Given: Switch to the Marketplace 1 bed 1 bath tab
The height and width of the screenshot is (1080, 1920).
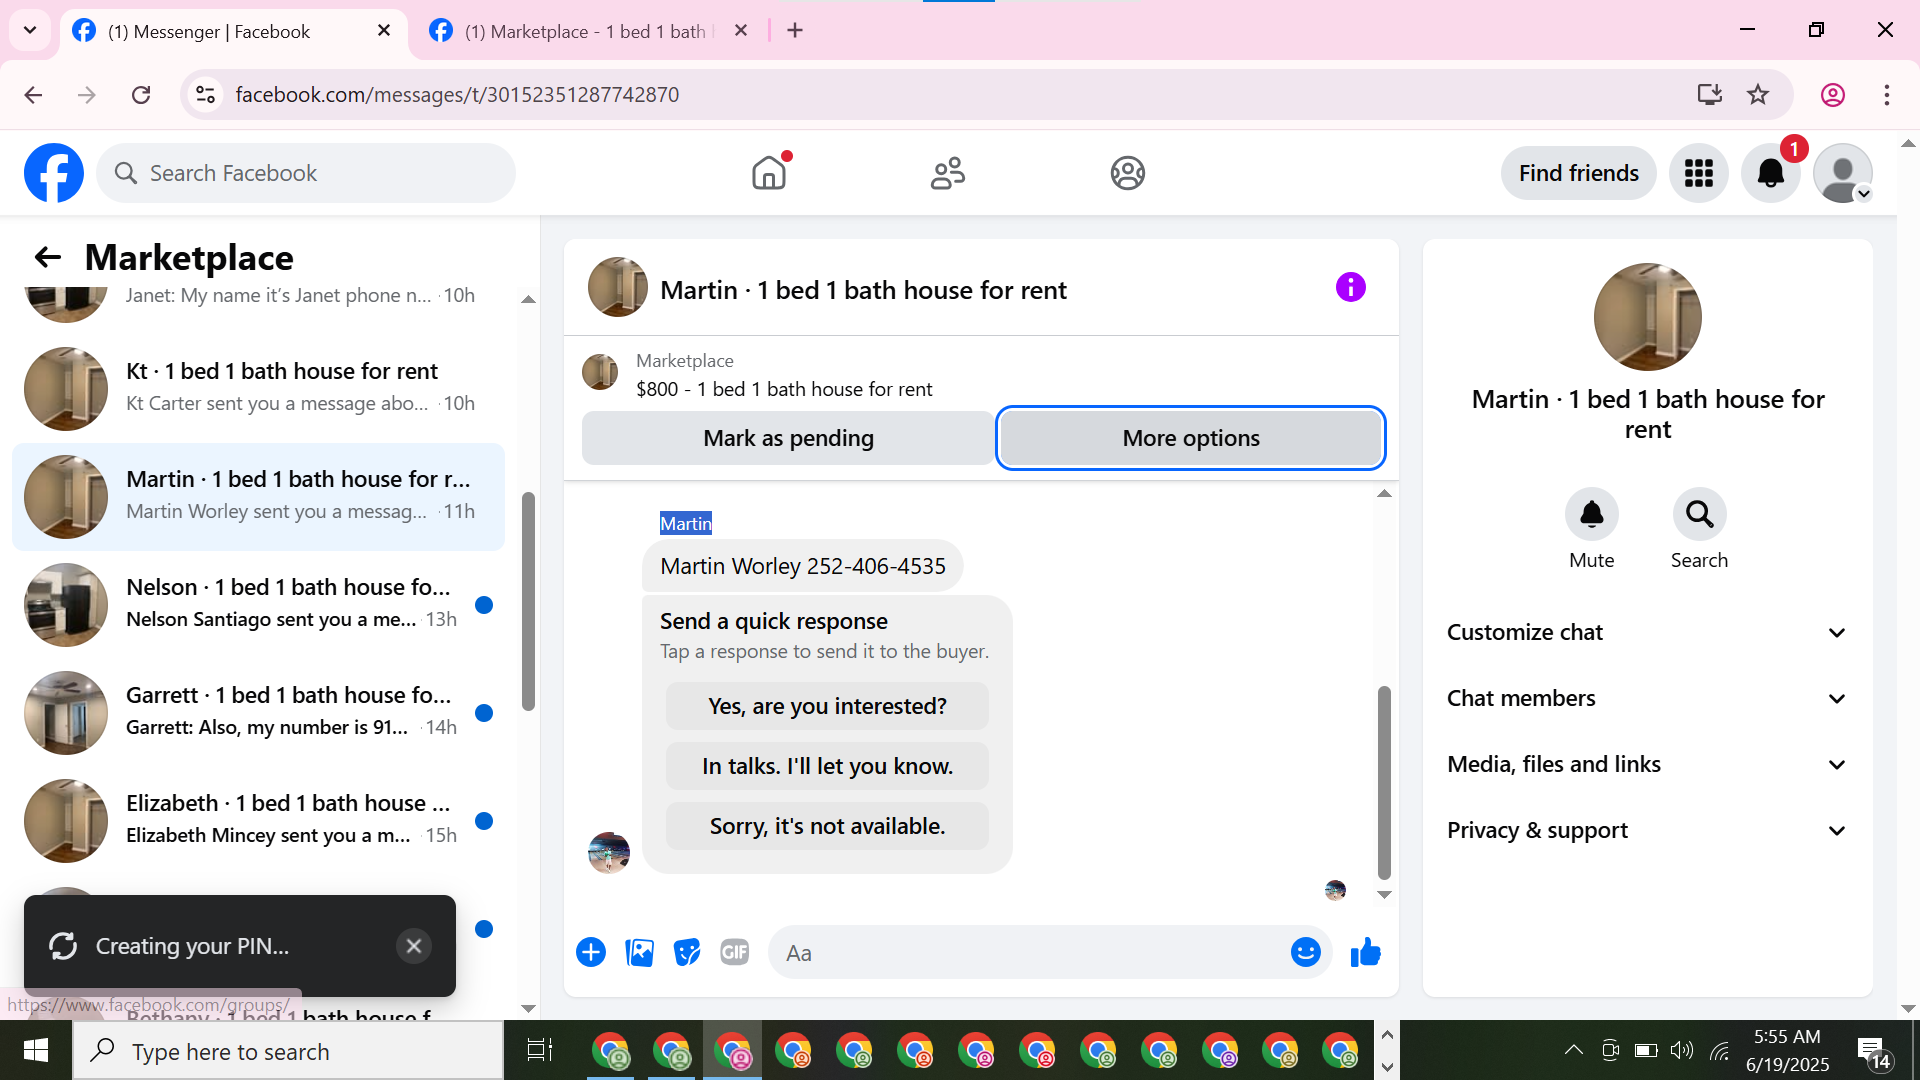Looking at the screenshot, I should tap(590, 31).
